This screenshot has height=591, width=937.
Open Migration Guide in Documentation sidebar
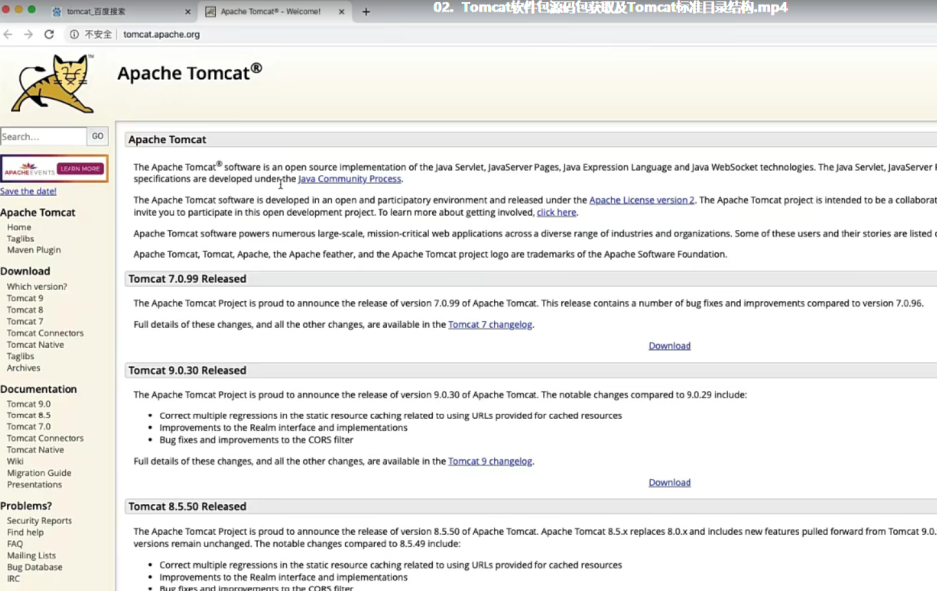tap(39, 473)
